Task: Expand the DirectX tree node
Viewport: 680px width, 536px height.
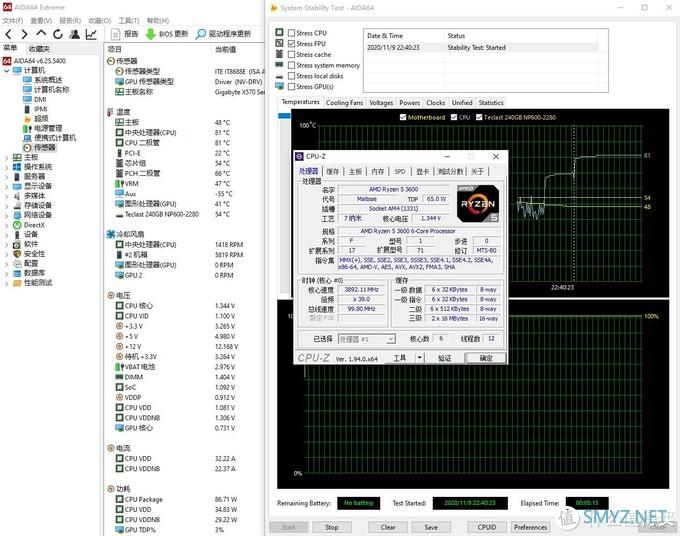Action: coord(7,225)
